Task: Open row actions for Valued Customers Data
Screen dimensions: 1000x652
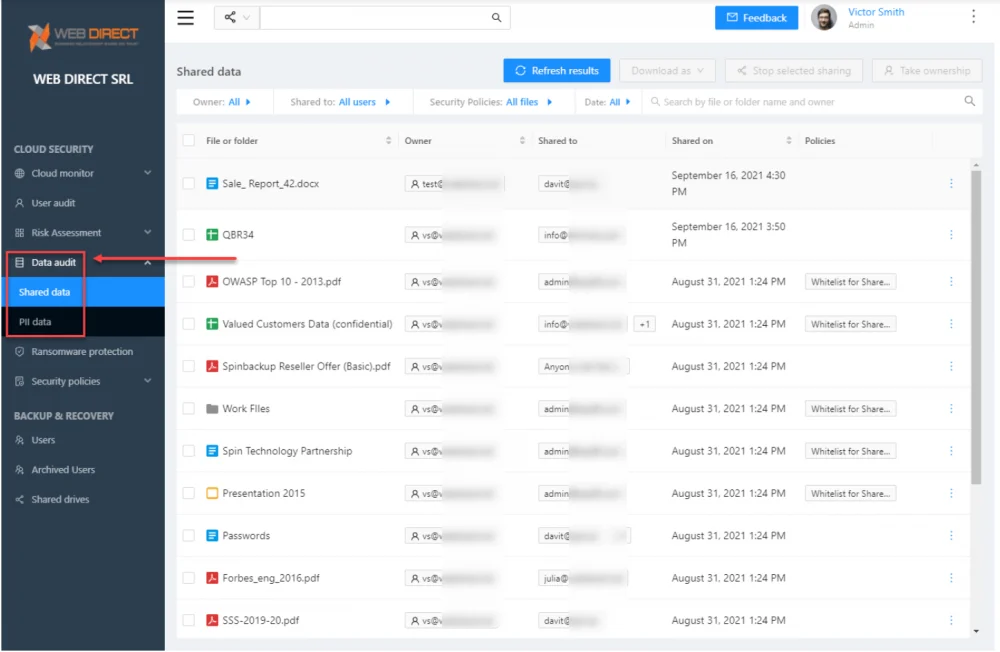Action: click(x=951, y=324)
